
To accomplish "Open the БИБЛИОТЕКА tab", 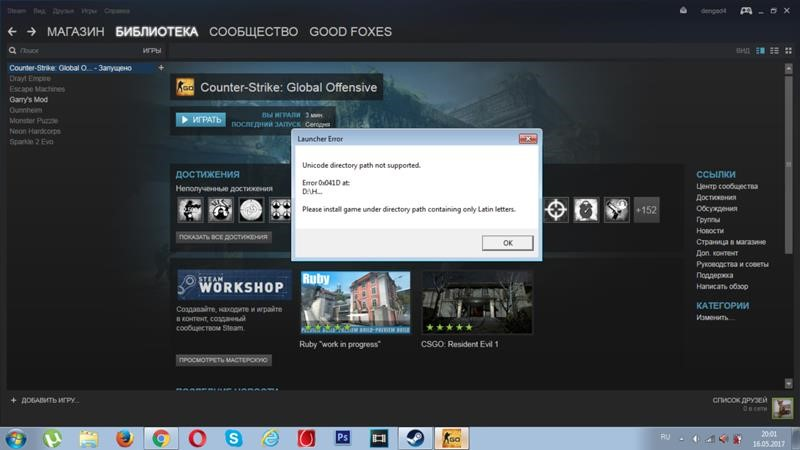I will coord(157,32).
